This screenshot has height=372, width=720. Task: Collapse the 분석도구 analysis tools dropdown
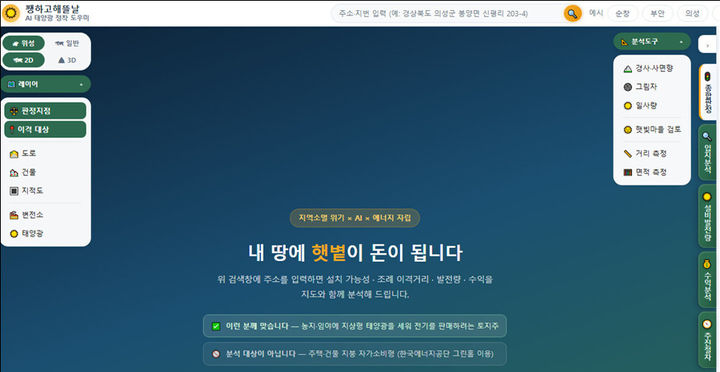(652, 41)
